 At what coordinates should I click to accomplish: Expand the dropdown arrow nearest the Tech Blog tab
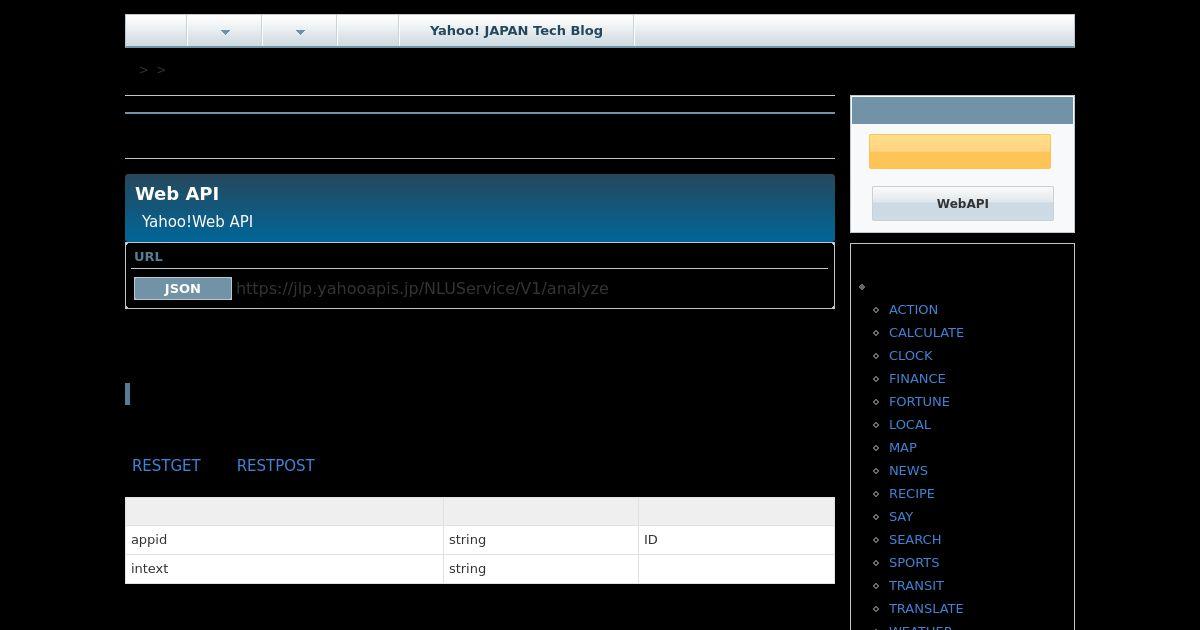click(x=300, y=31)
